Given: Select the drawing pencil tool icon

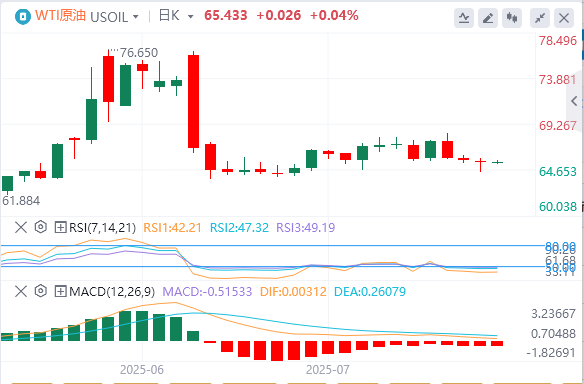Looking at the screenshot, I should pos(488,18).
